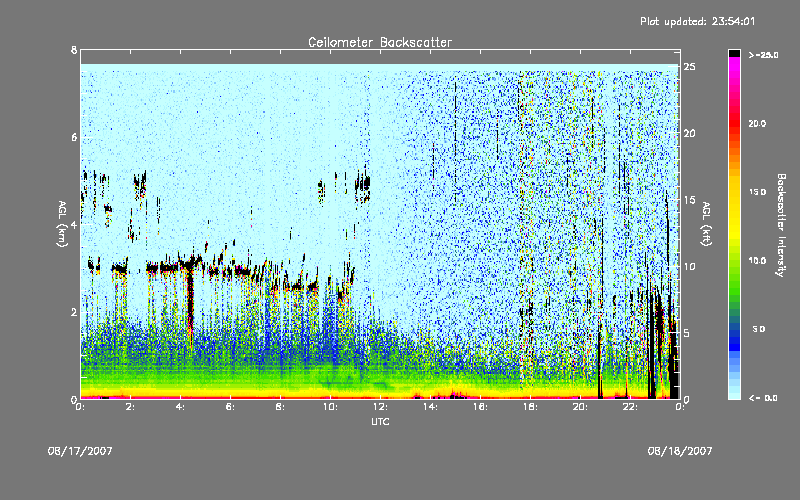Click the "22:" hour tick on UTC axis

pos(631,407)
